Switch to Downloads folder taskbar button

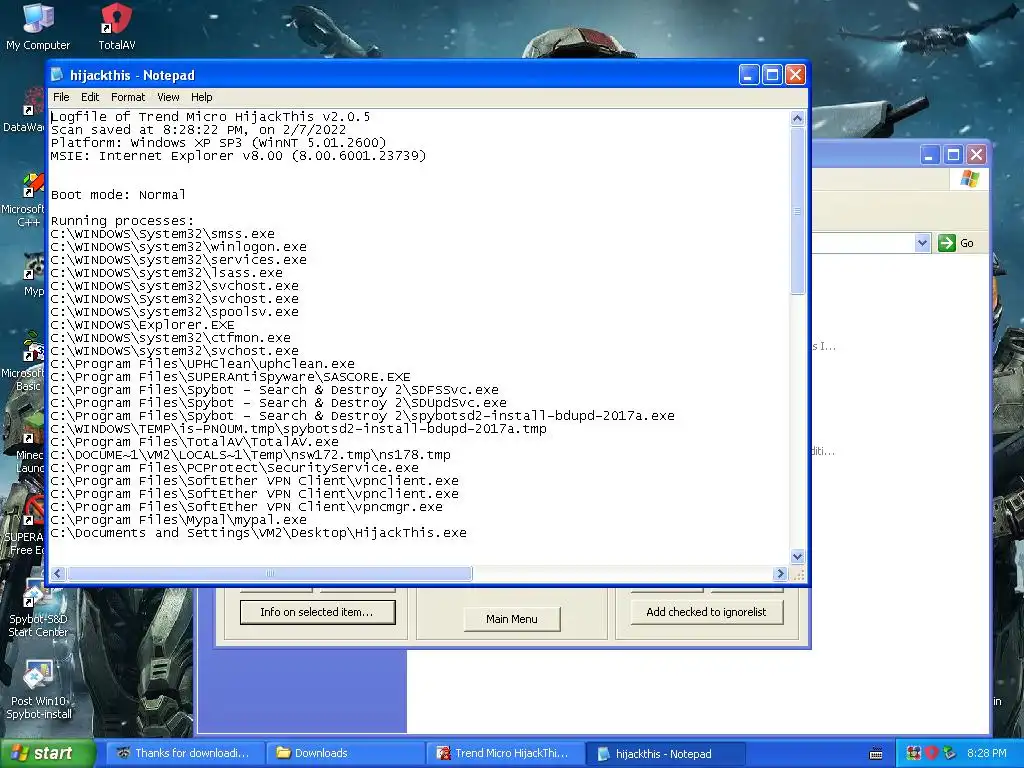click(346, 753)
